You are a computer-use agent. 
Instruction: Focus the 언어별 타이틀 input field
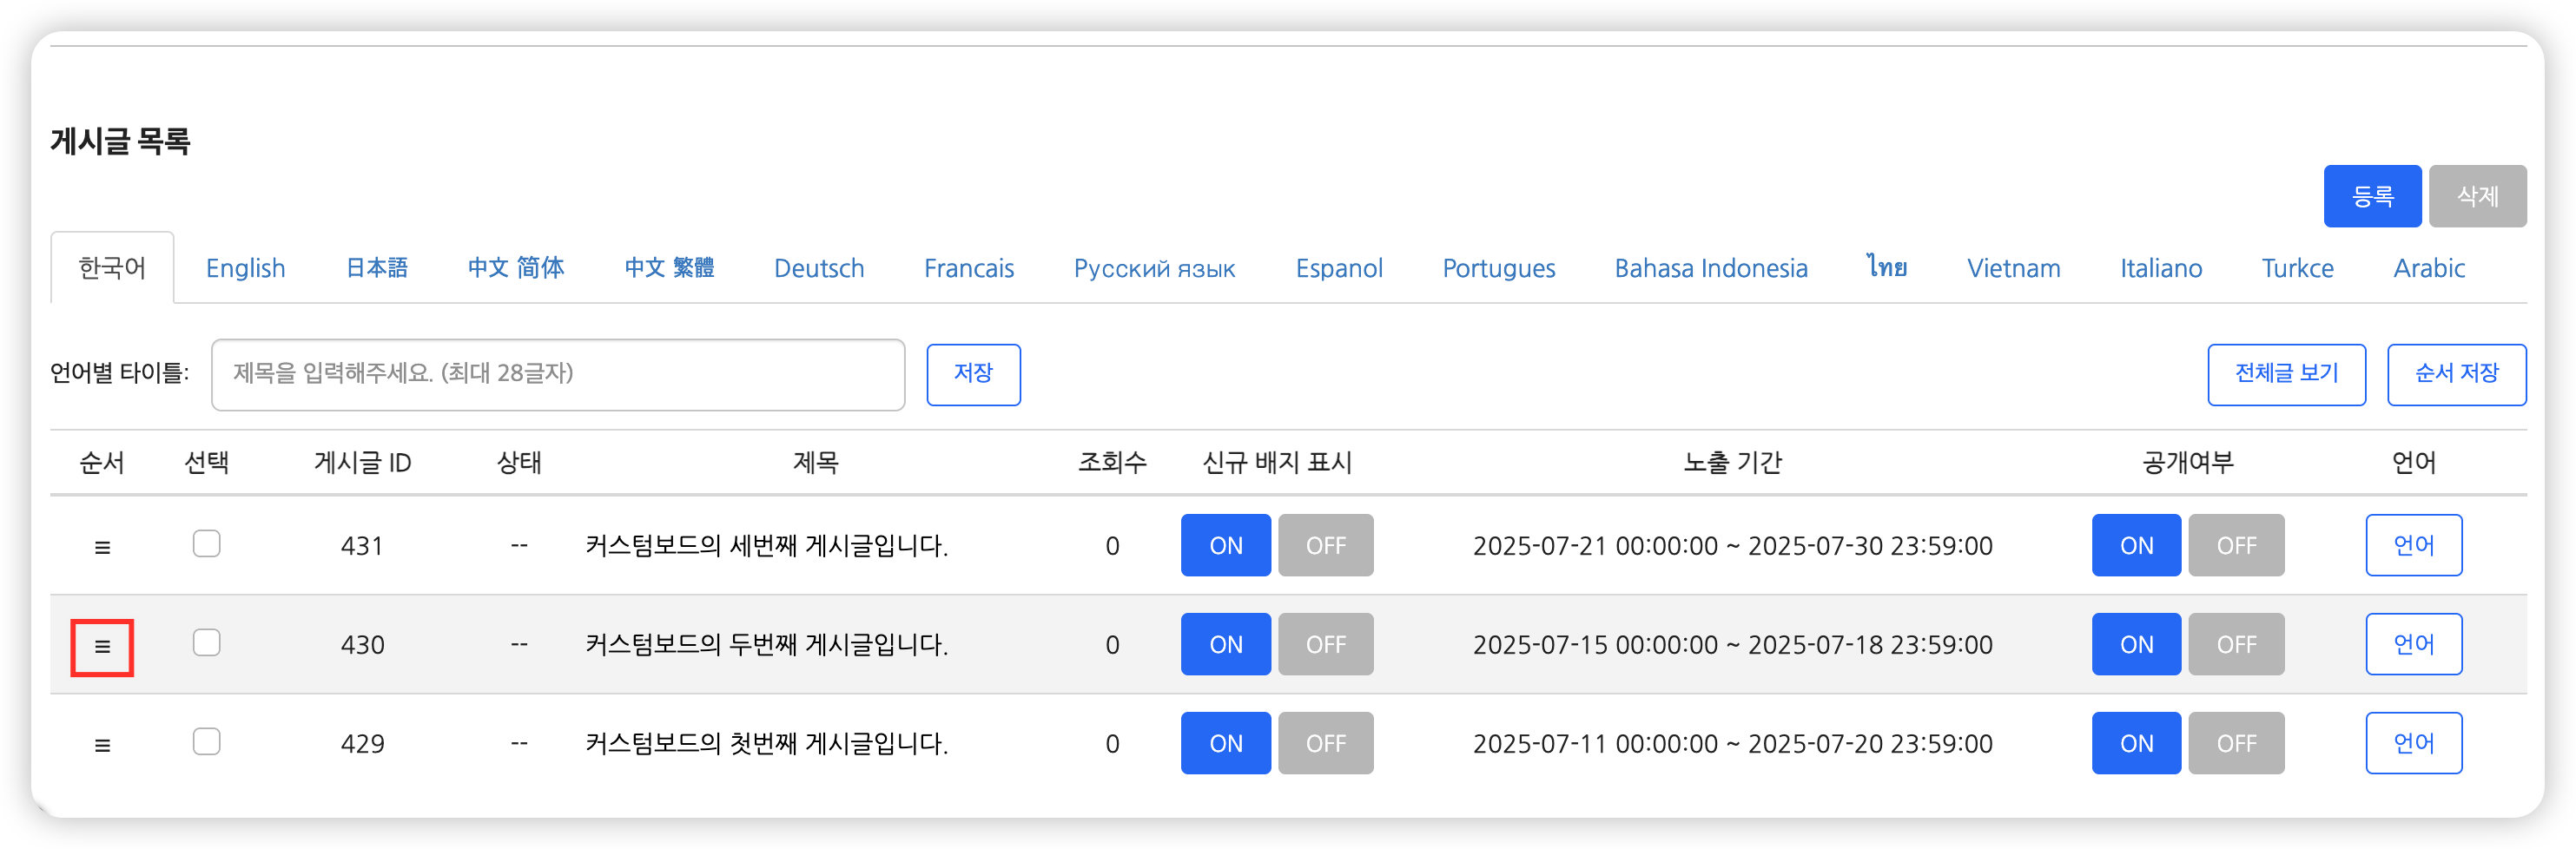[557, 374]
